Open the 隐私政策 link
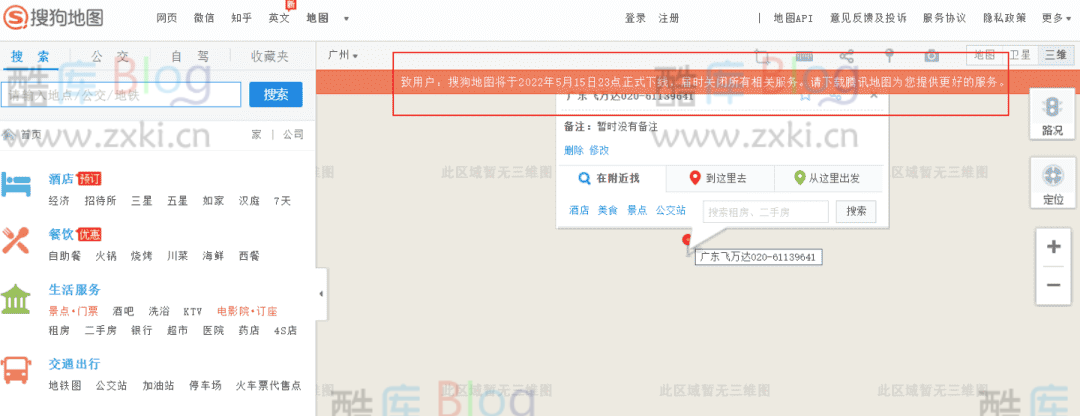Screen dimensions: 1080x416 coord(1004,19)
